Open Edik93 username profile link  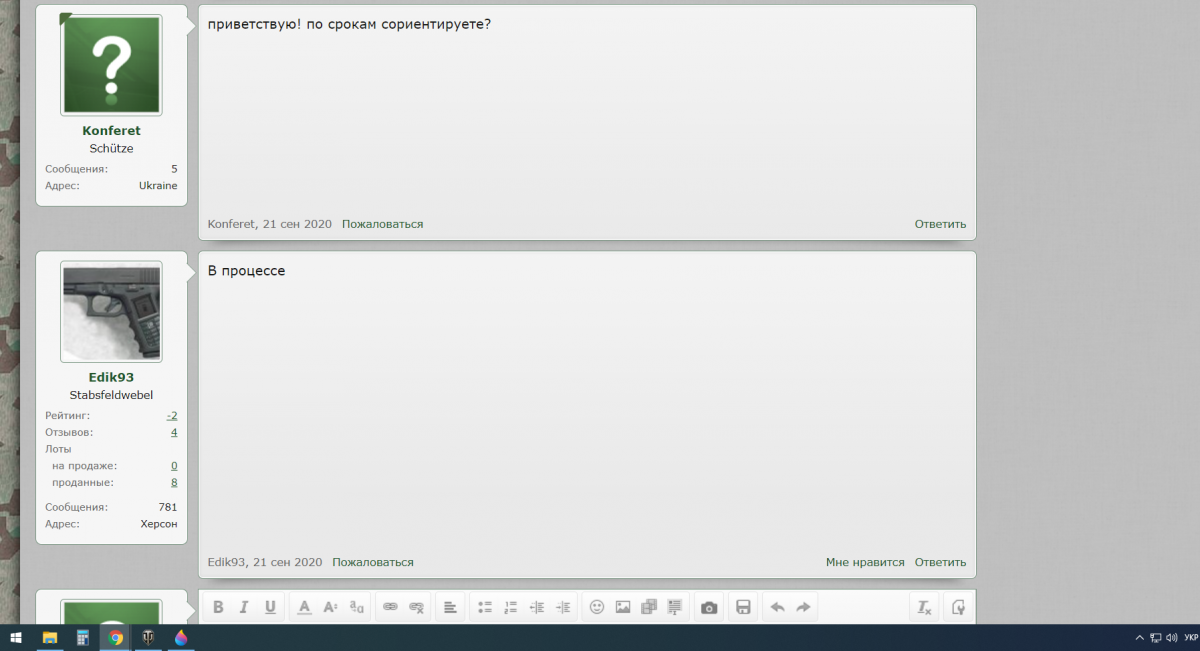[x=111, y=377]
